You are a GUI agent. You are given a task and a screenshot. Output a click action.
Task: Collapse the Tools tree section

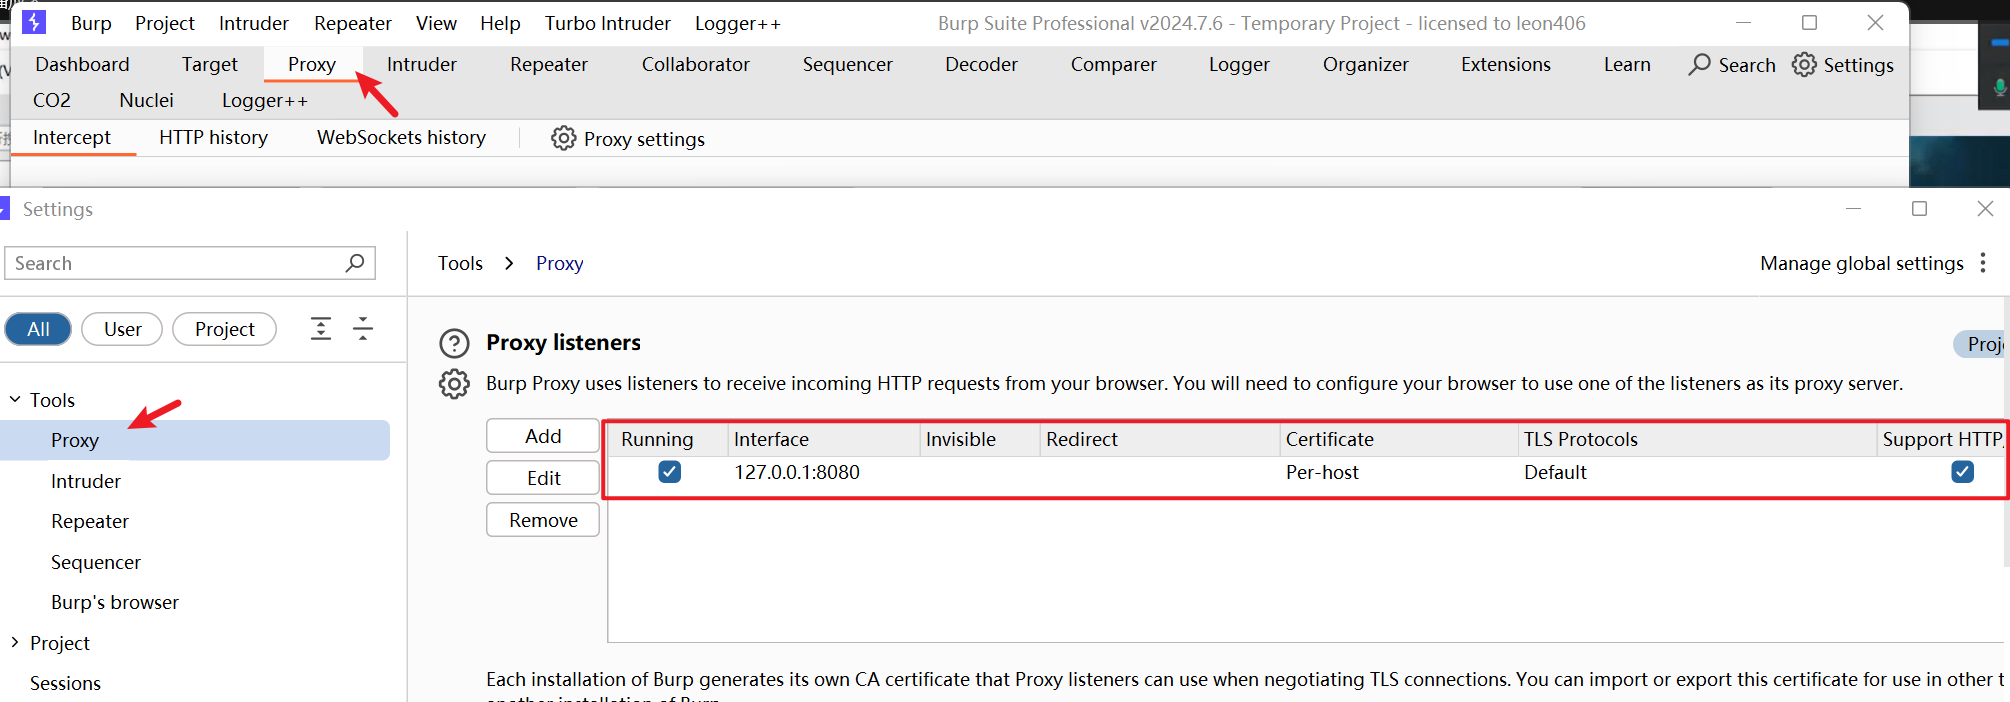tap(15, 399)
